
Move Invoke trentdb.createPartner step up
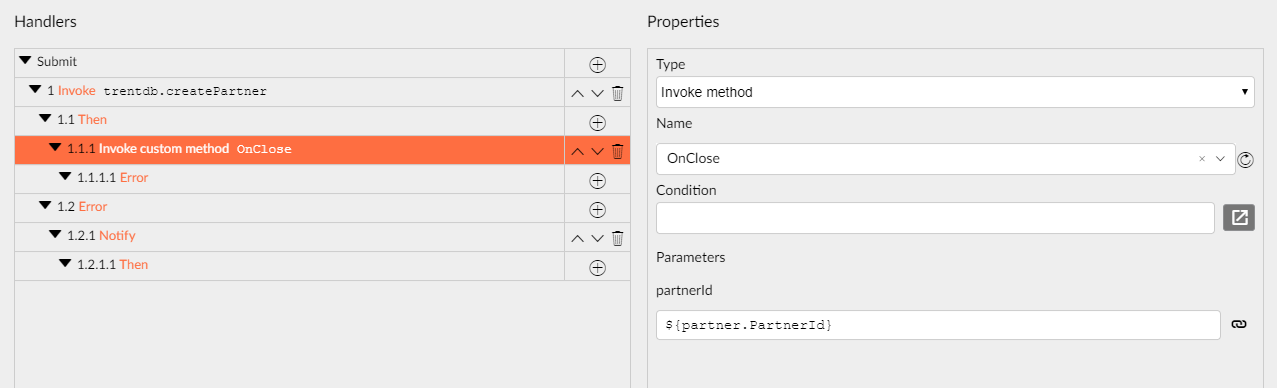pyautogui.click(x=577, y=94)
